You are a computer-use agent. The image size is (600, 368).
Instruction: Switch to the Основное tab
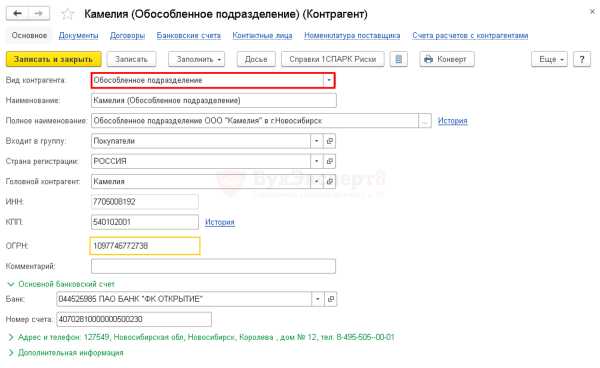point(29,36)
